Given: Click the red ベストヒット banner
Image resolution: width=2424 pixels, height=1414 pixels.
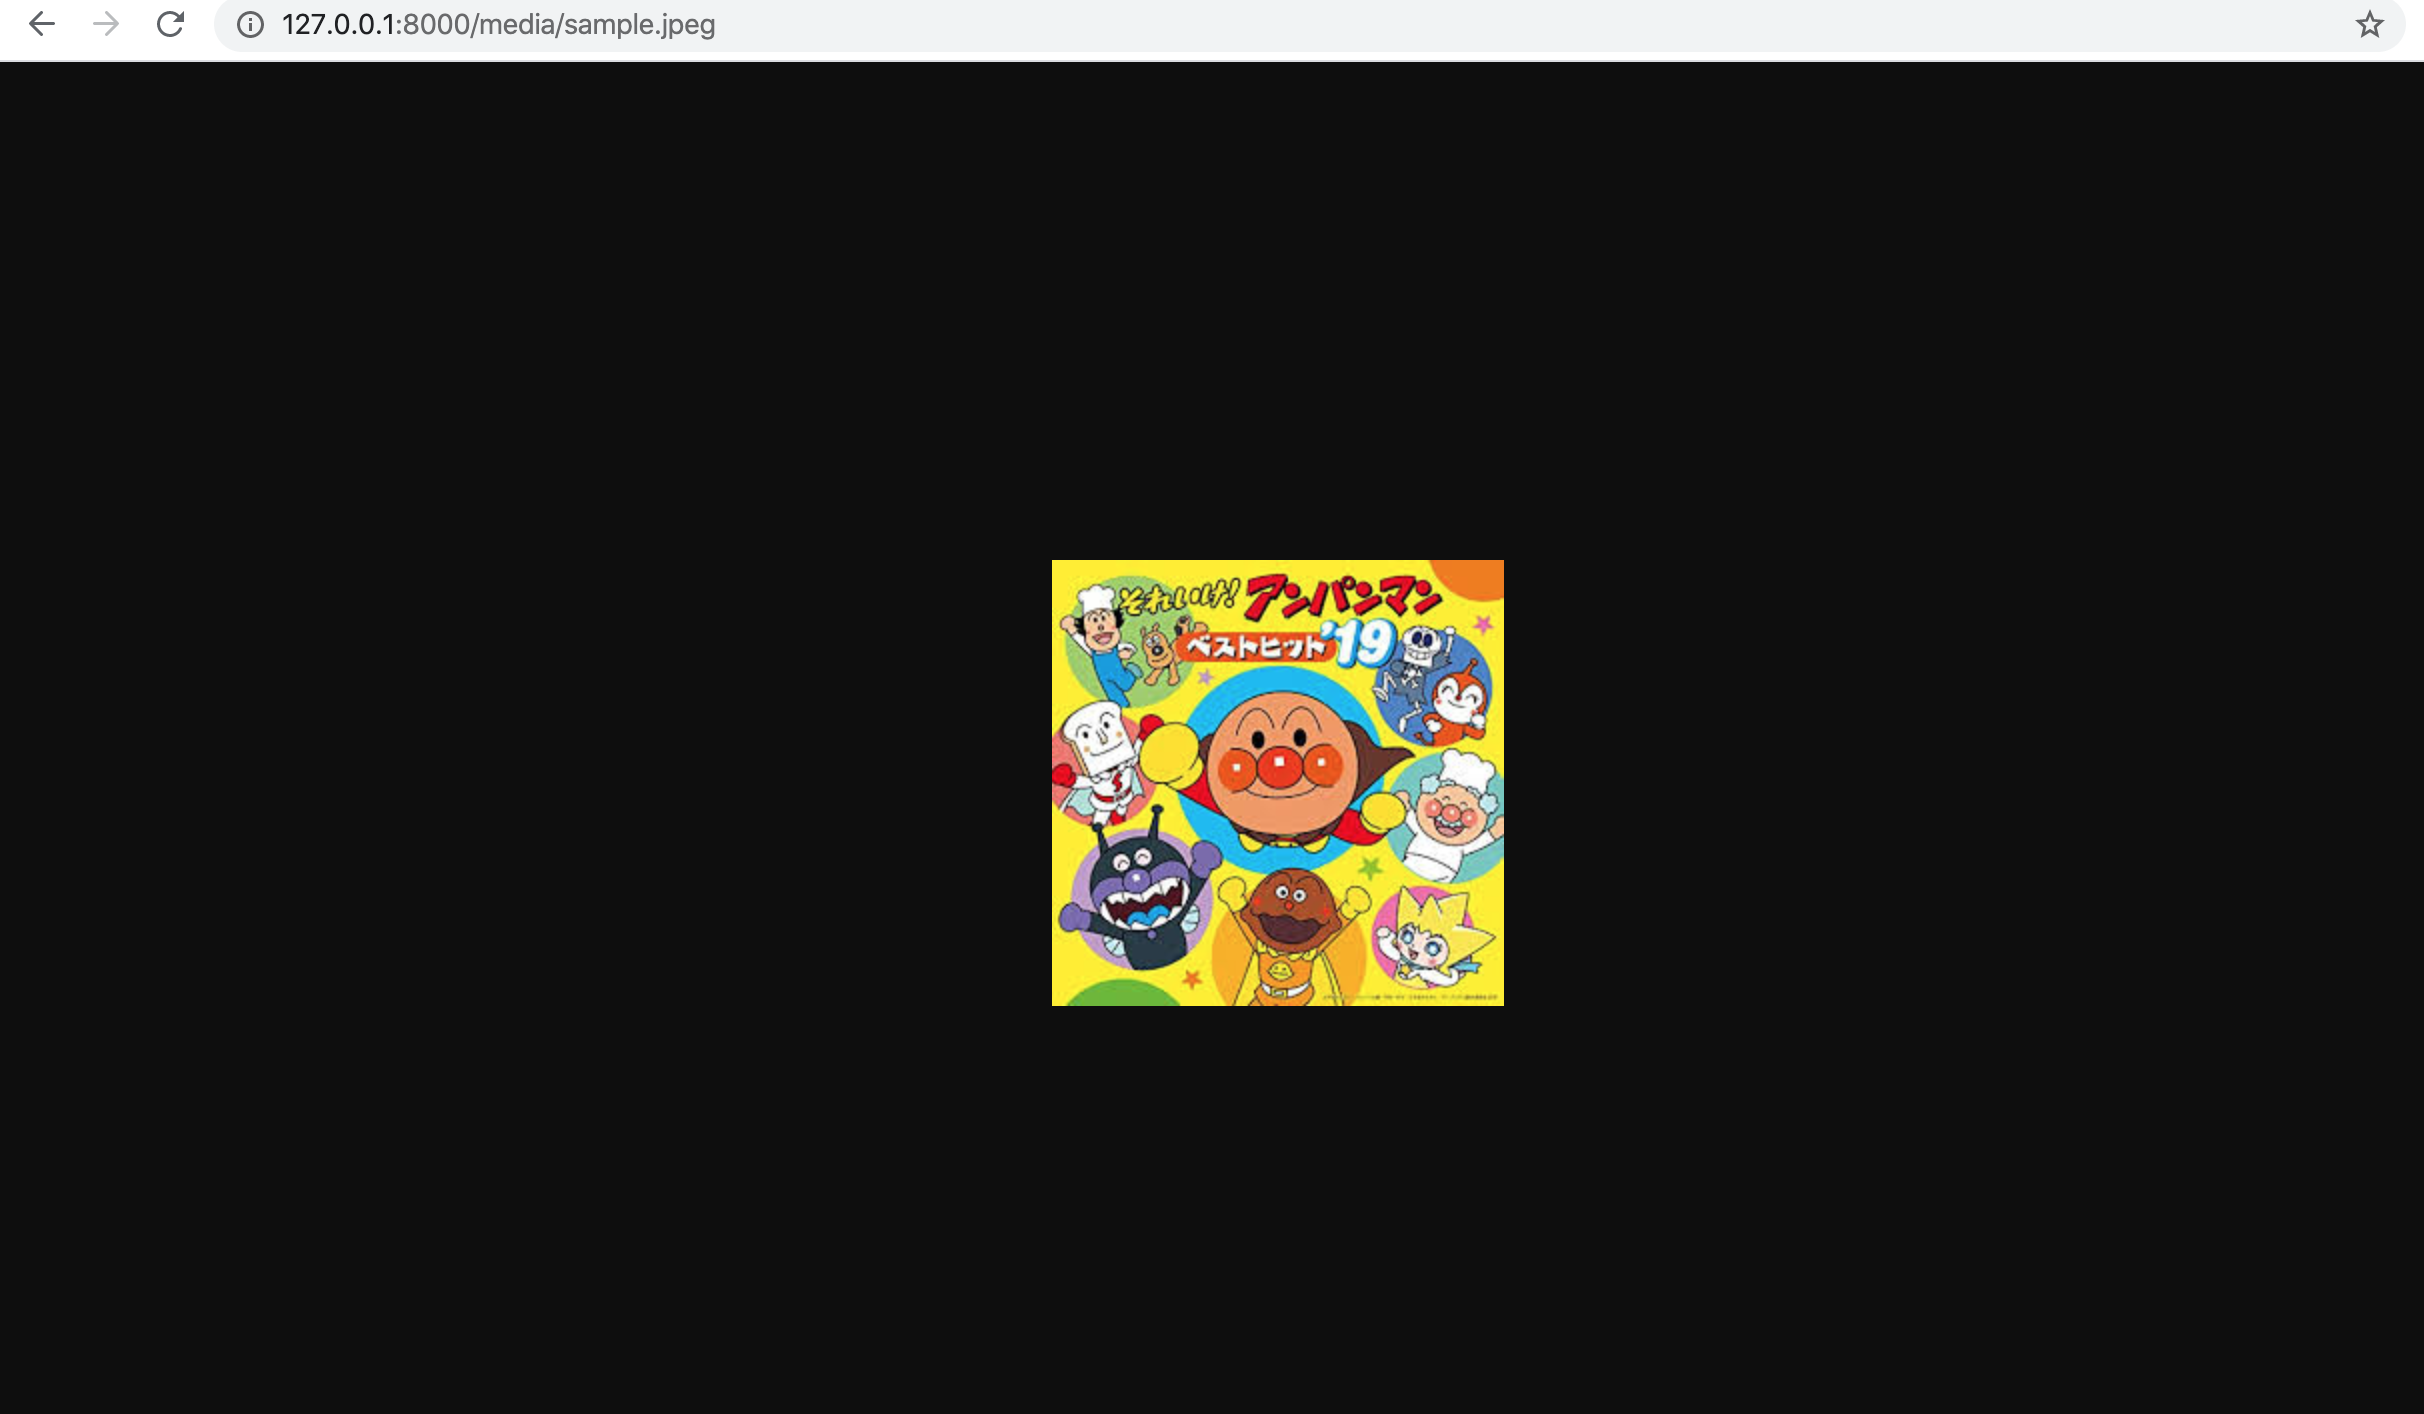Looking at the screenshot, I should pos(1254,647).
